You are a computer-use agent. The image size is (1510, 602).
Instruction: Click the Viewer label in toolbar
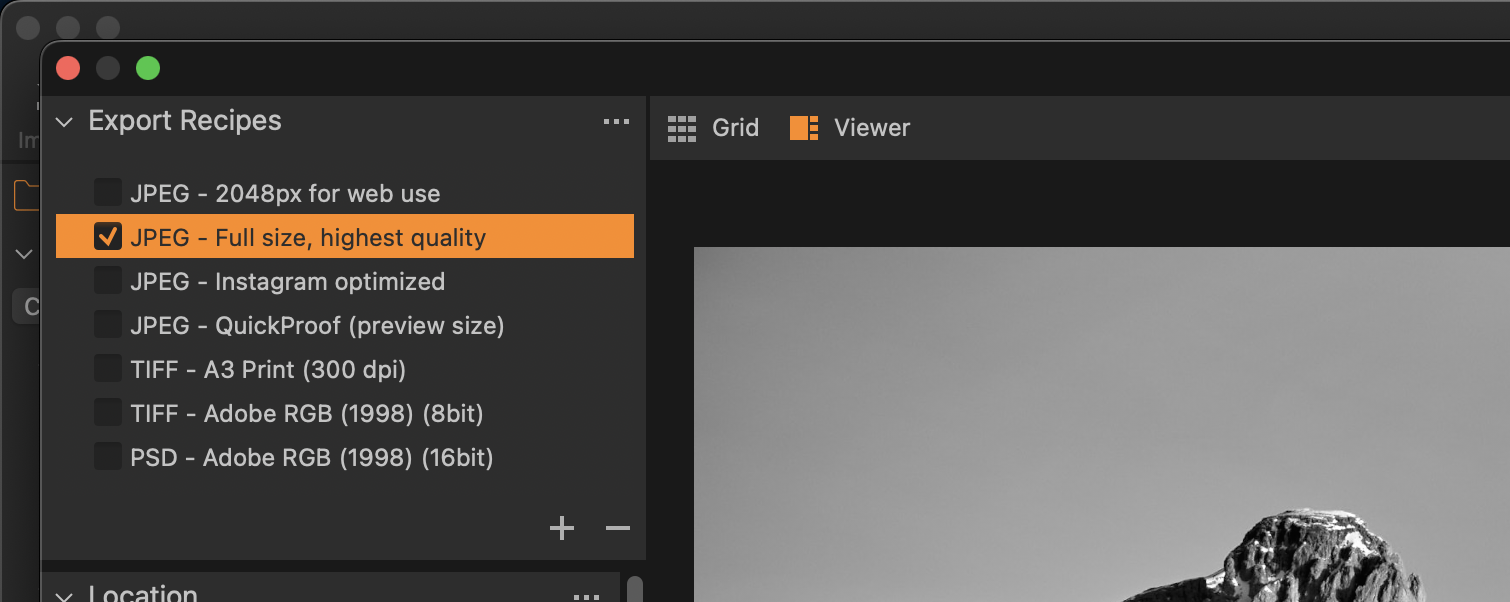click(872, 128)
